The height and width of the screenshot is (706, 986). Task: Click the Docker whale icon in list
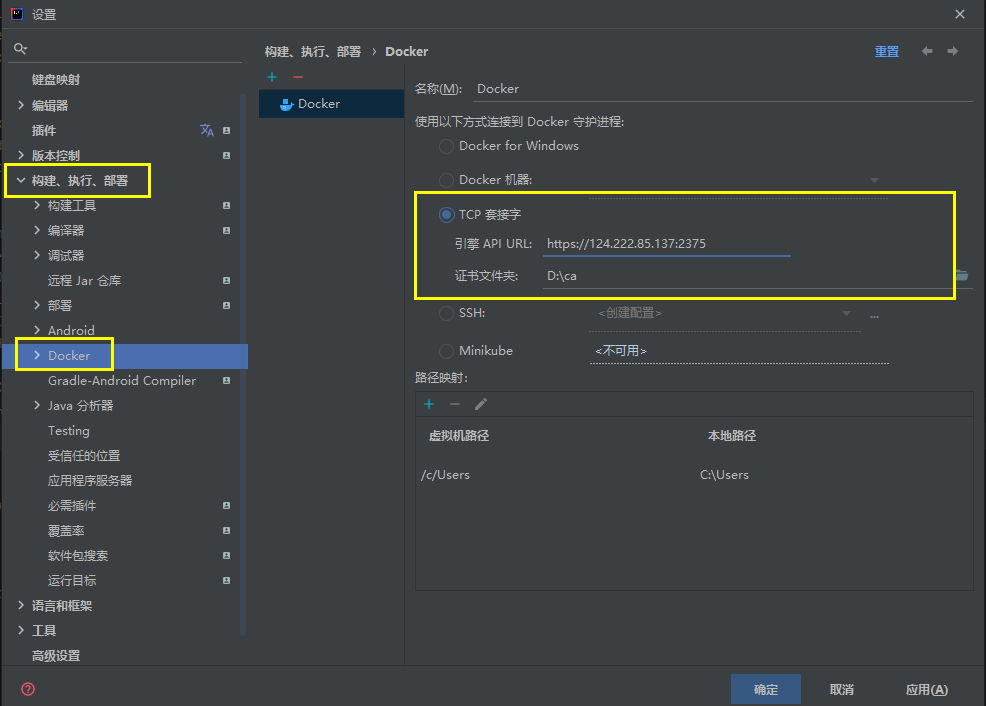tap(287, 104)
